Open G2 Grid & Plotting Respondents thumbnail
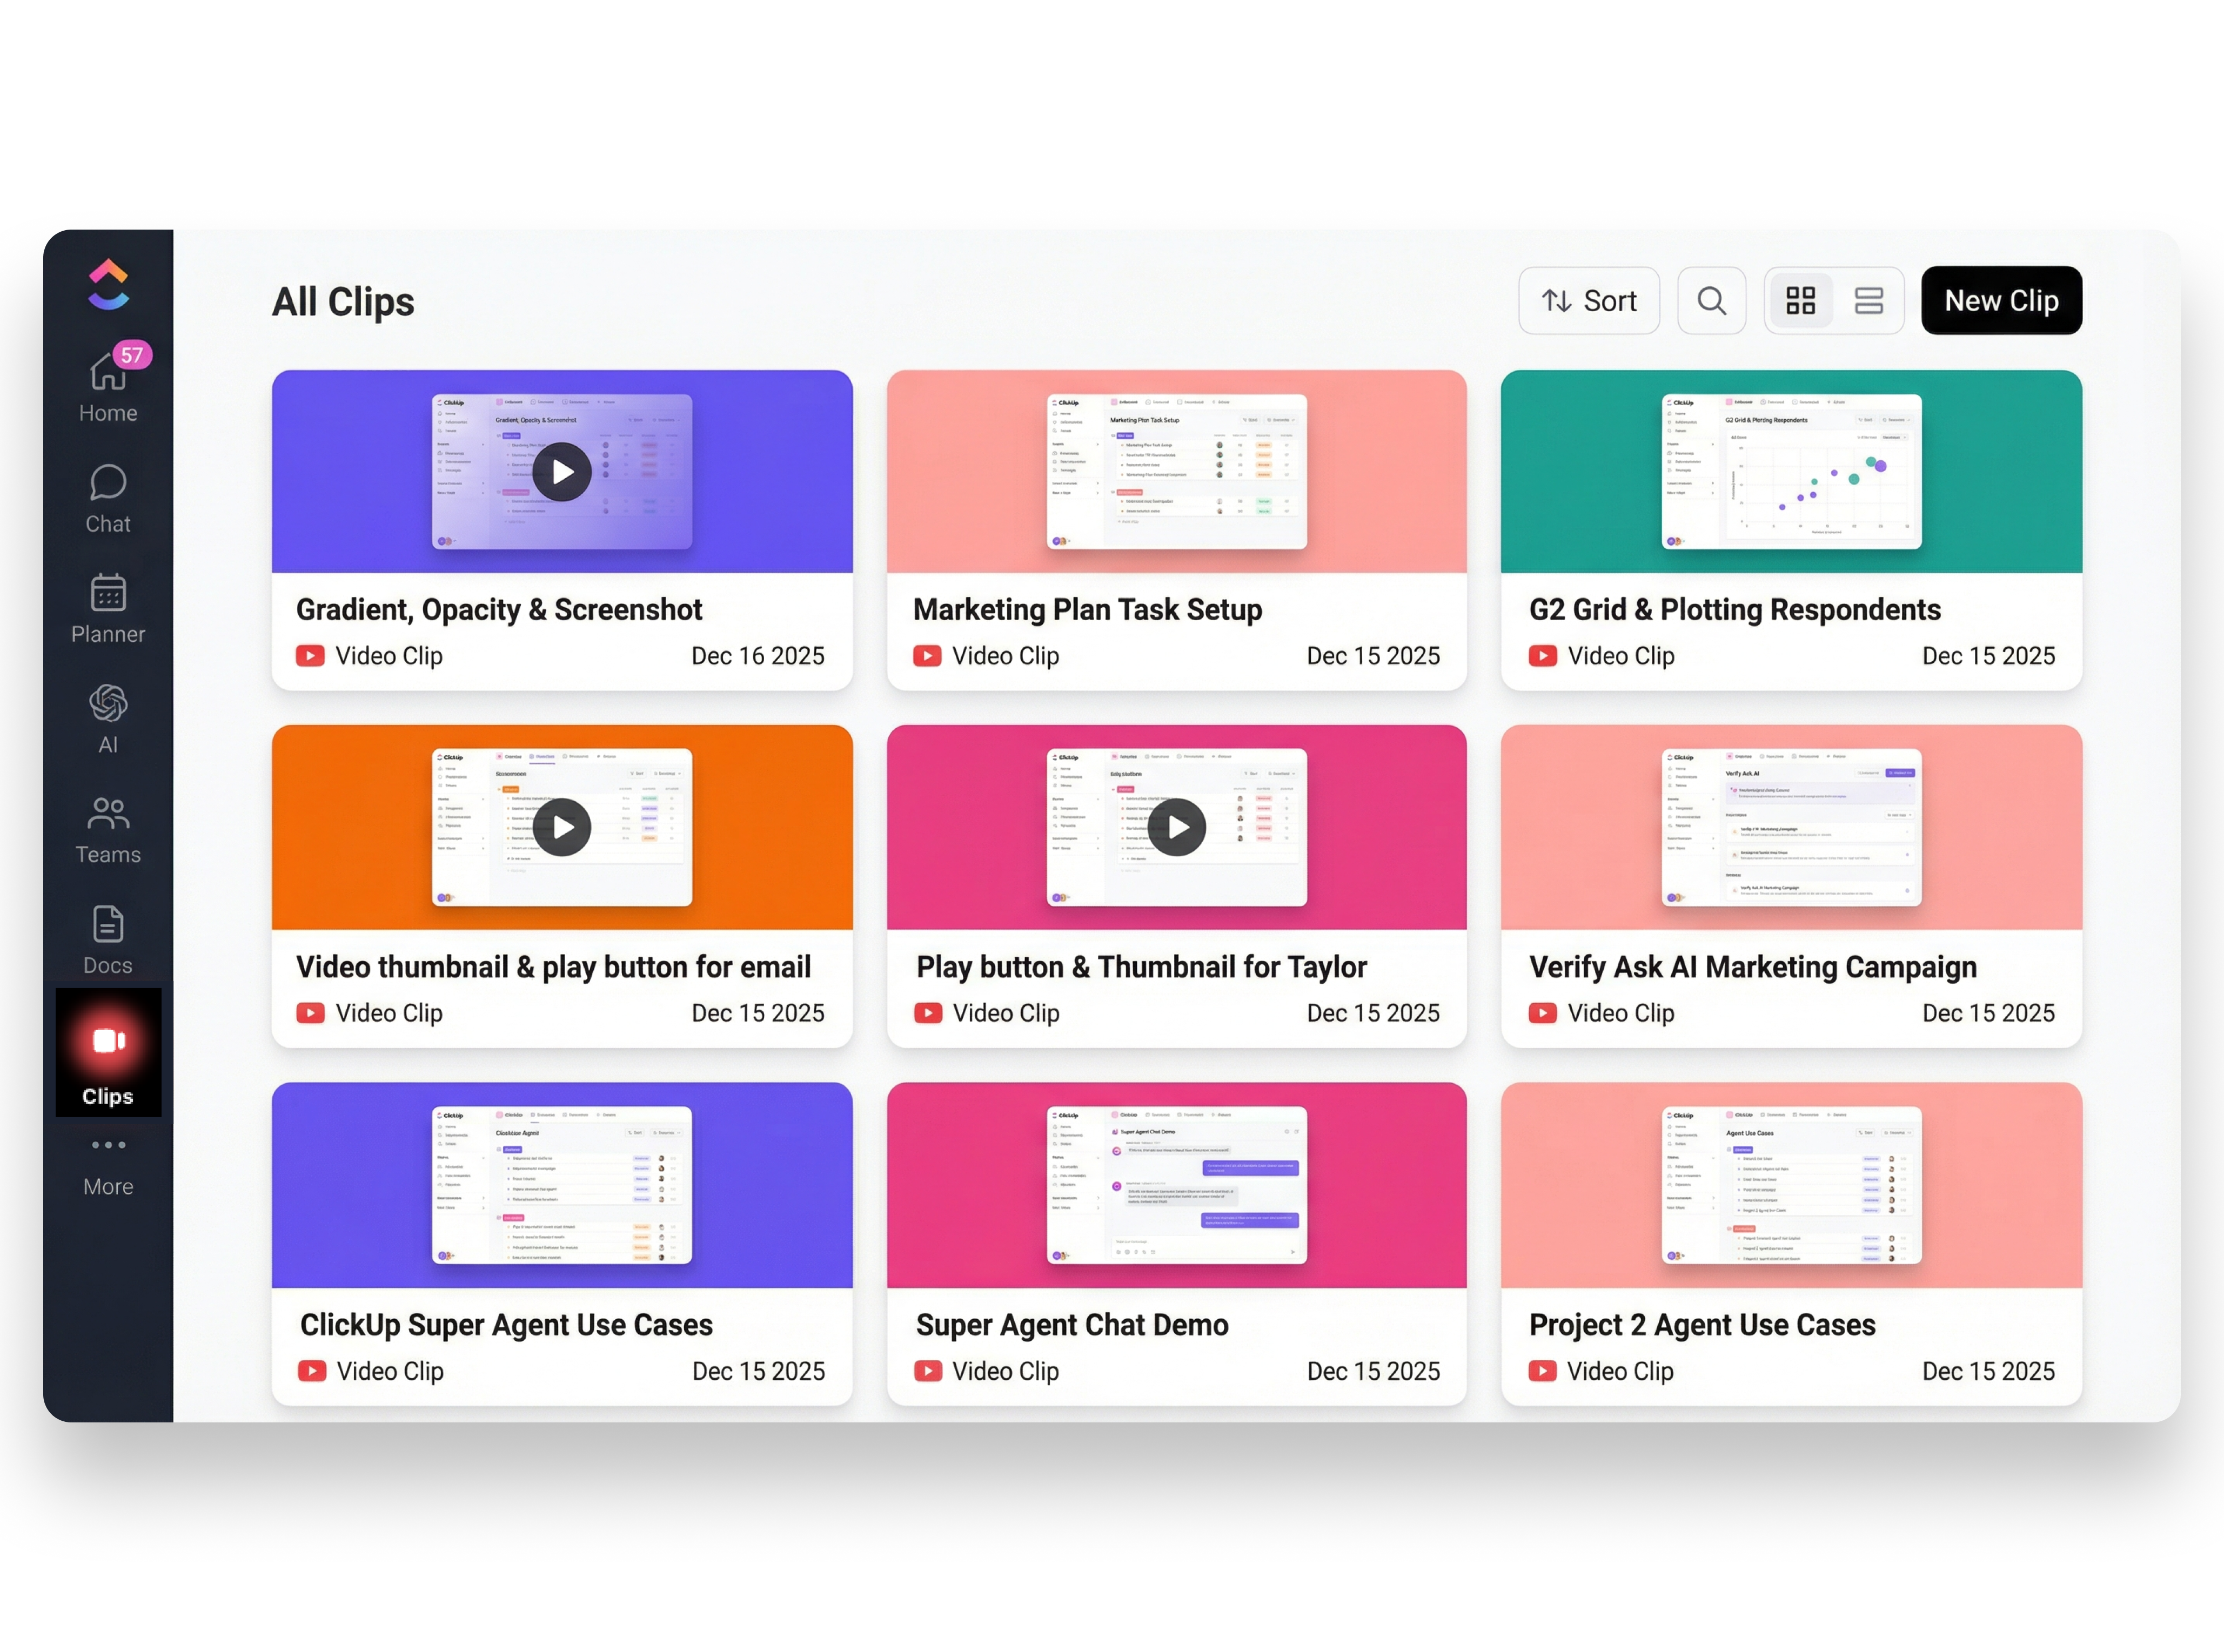Image resolution: width=2224 pixels, height=1652 pixels. (1791, 472)
